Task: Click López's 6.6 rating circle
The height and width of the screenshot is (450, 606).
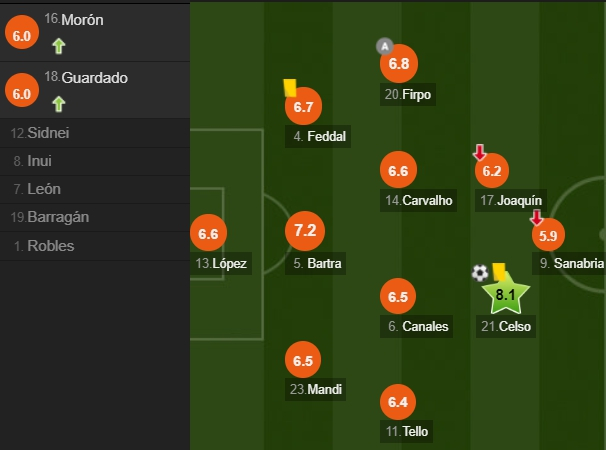Action: click(x=208, y=235)
